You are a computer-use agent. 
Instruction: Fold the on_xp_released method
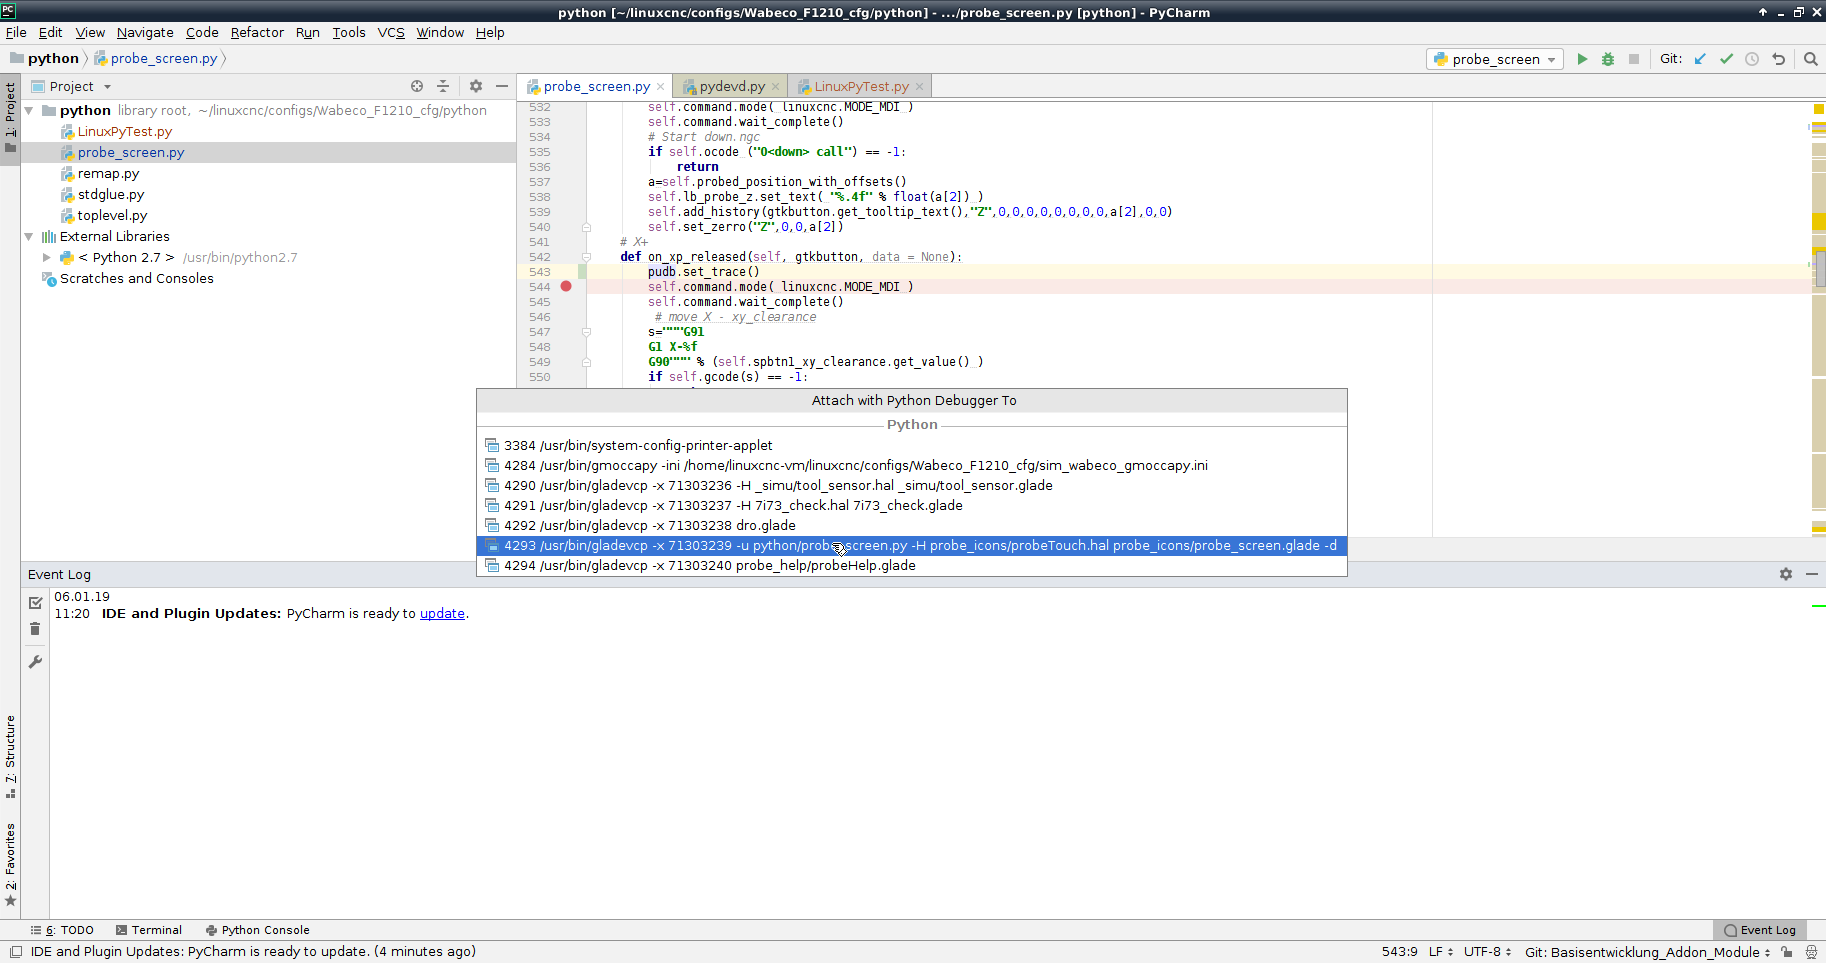(586, 257)
